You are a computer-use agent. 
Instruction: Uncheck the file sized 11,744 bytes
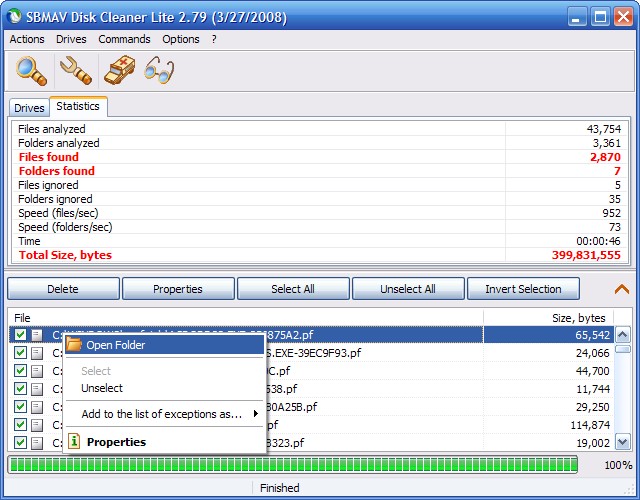point(20,389)
